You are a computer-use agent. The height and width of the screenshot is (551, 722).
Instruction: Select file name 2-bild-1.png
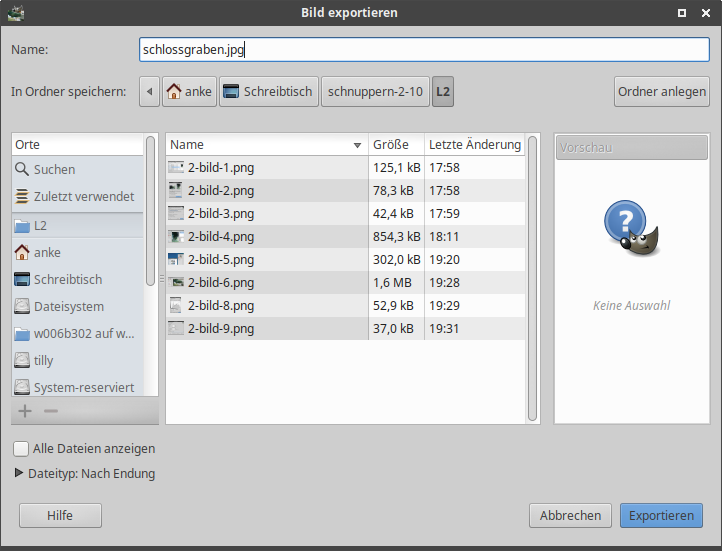[221, 168]
